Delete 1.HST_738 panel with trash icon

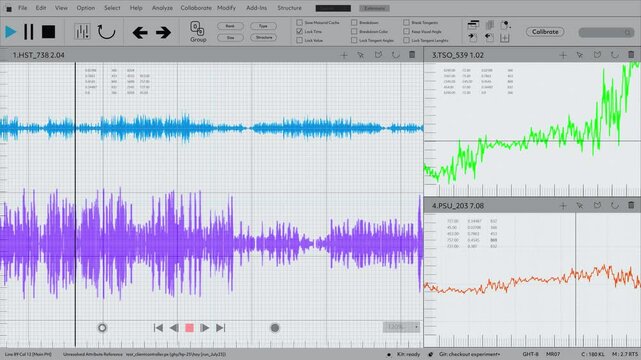tap(412, 54)
